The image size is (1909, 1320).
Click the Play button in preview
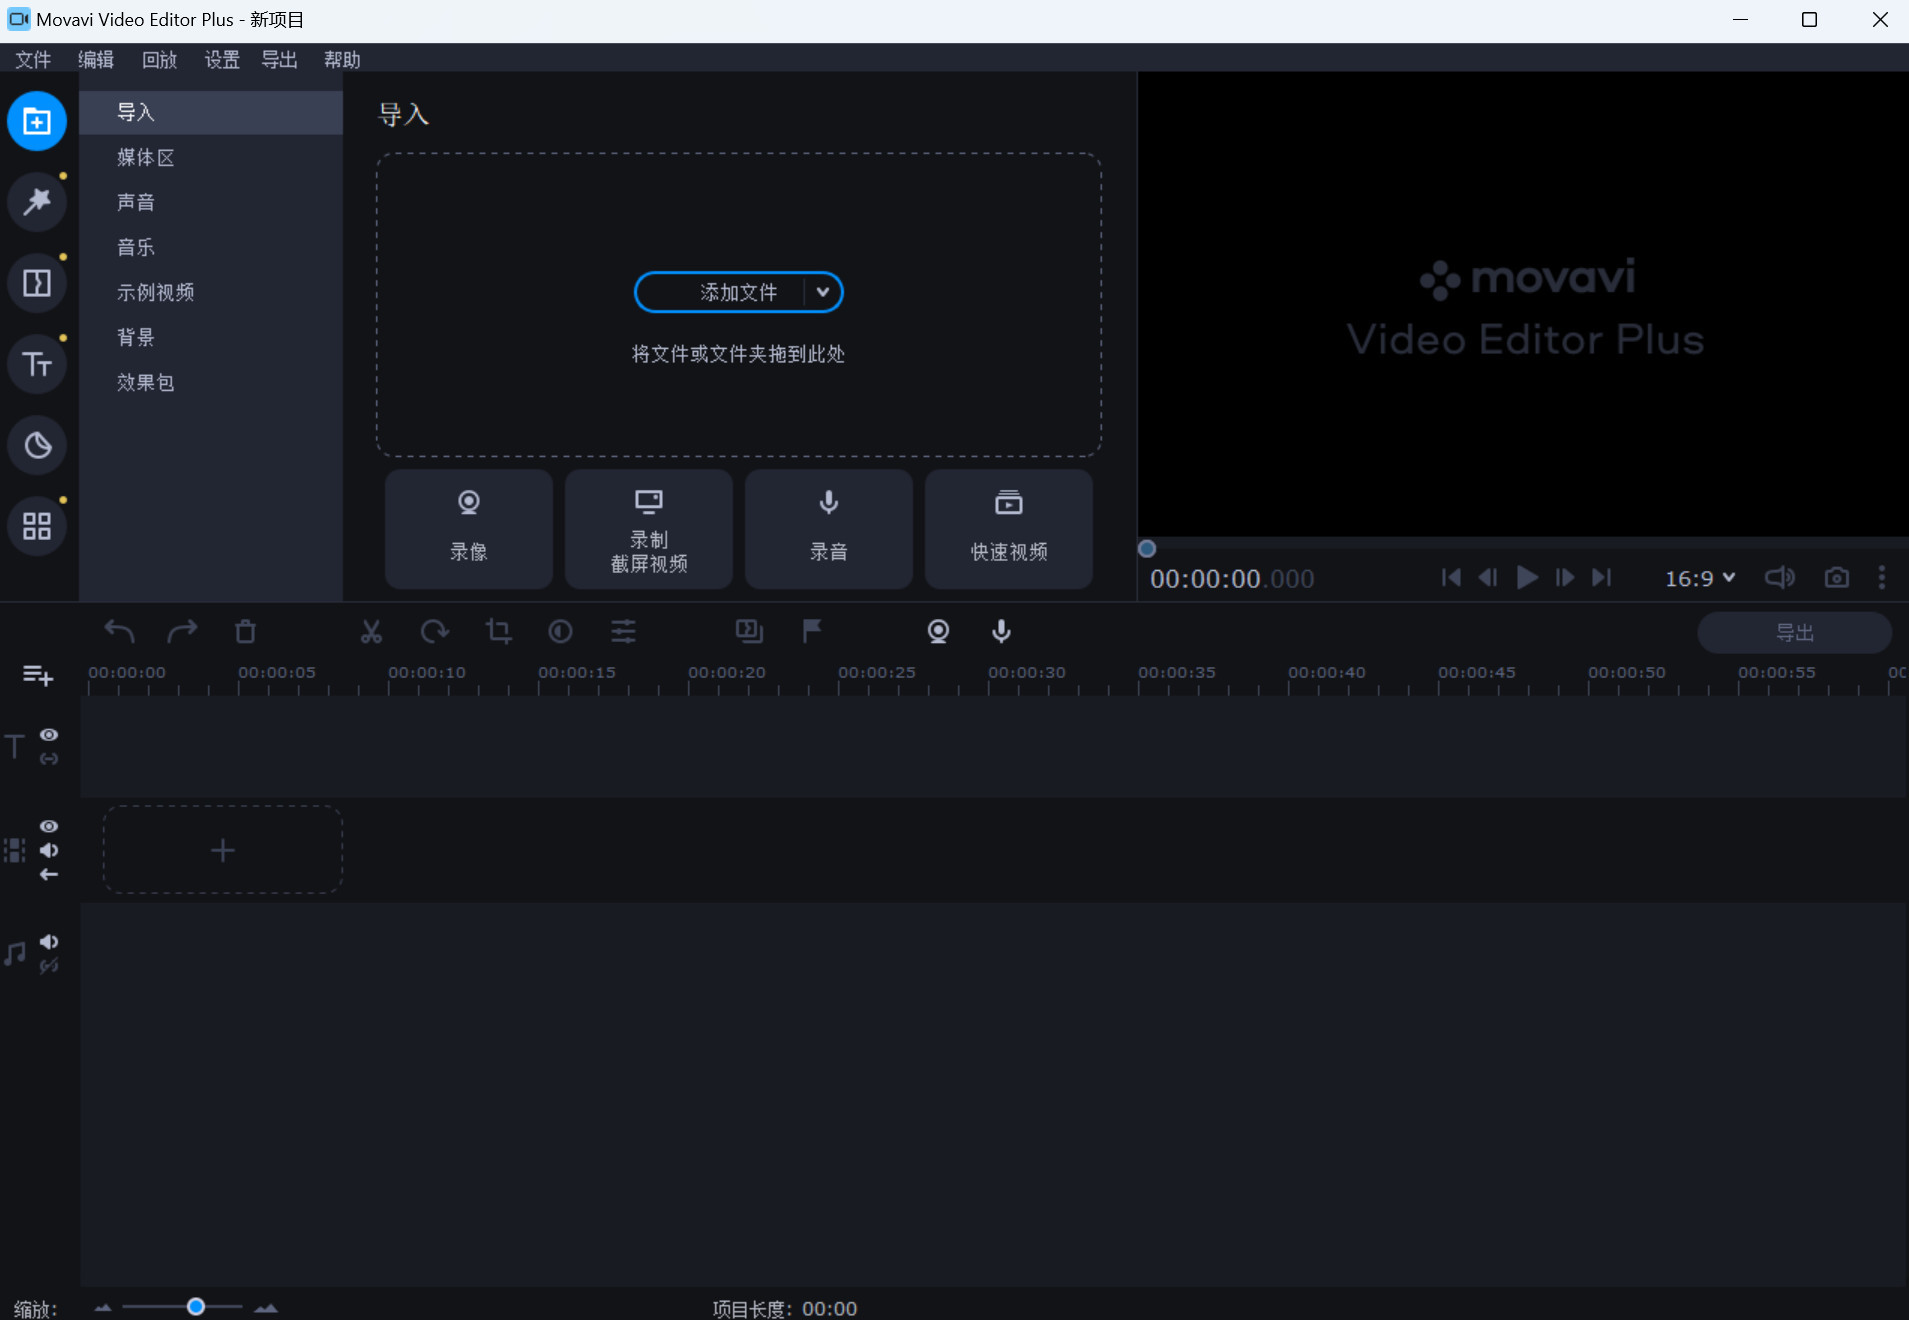(1527, 578)
